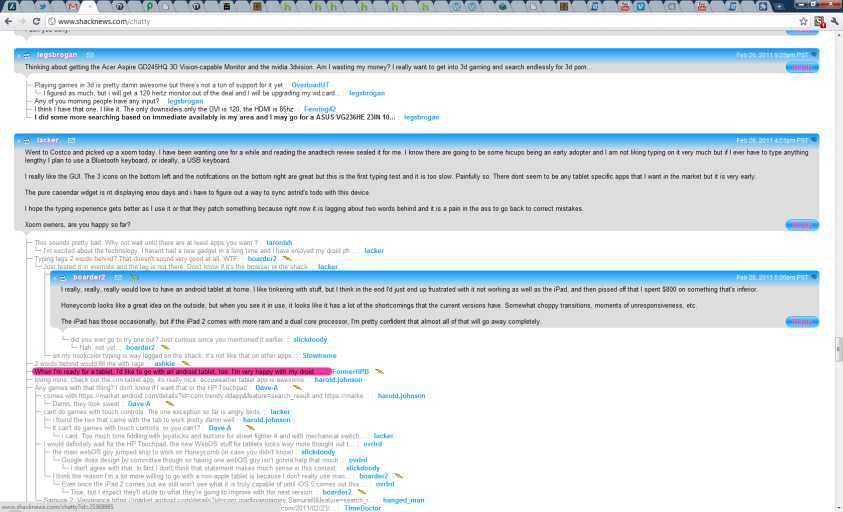Open the hanged_man user link
843x512 pixels.
(403, 500)
